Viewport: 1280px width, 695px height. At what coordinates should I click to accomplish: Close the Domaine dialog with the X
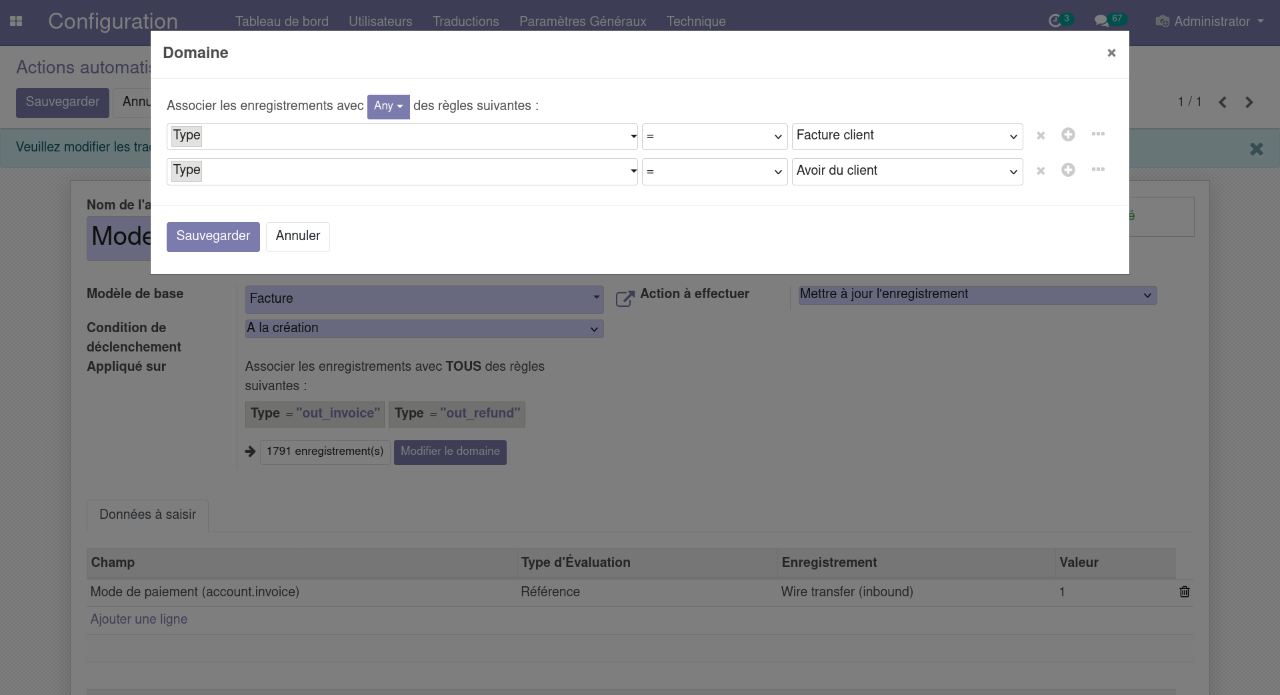click(1111, 53)
